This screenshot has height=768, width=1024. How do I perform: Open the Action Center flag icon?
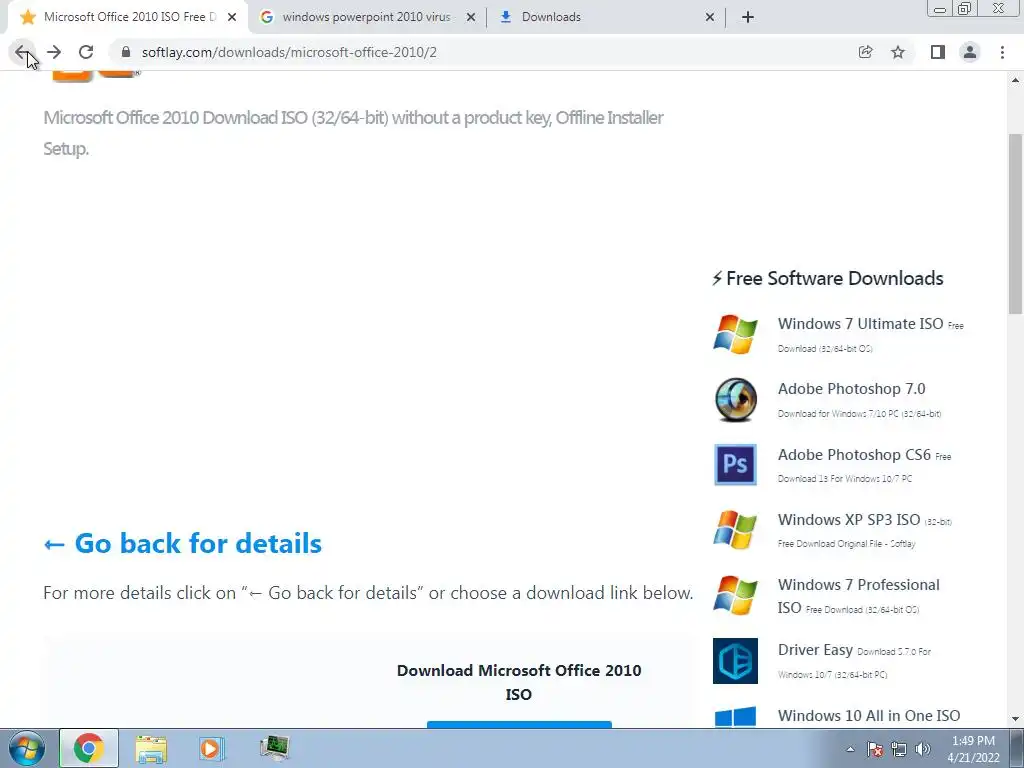pos(876,749)
